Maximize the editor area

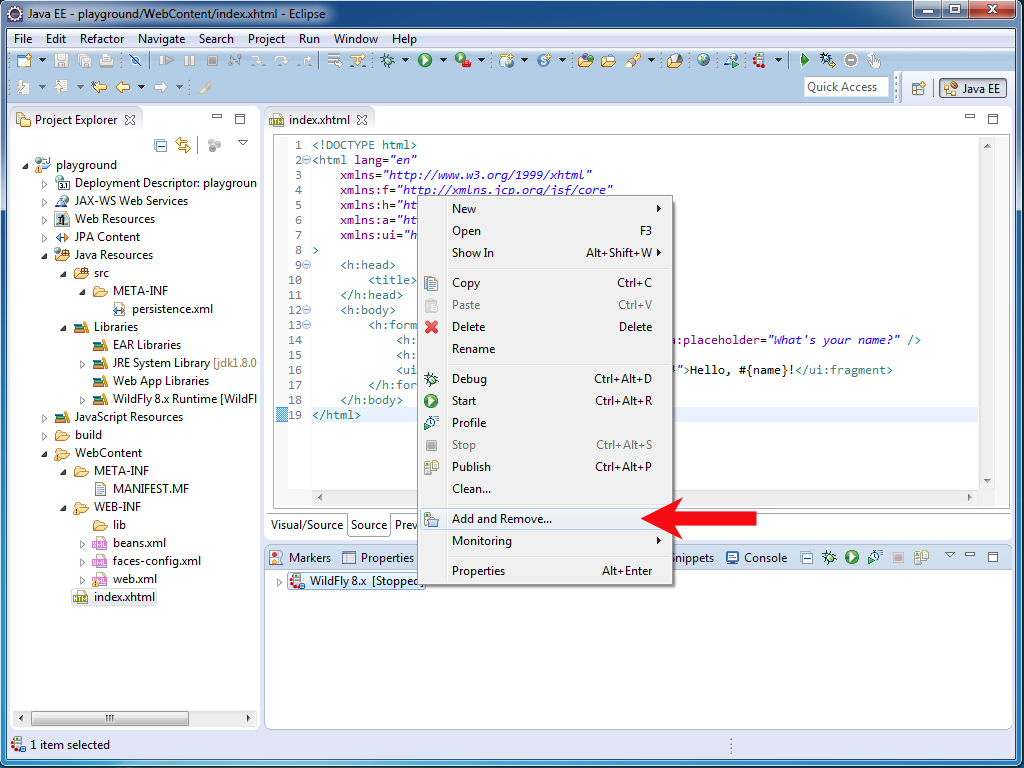[993, 119]
